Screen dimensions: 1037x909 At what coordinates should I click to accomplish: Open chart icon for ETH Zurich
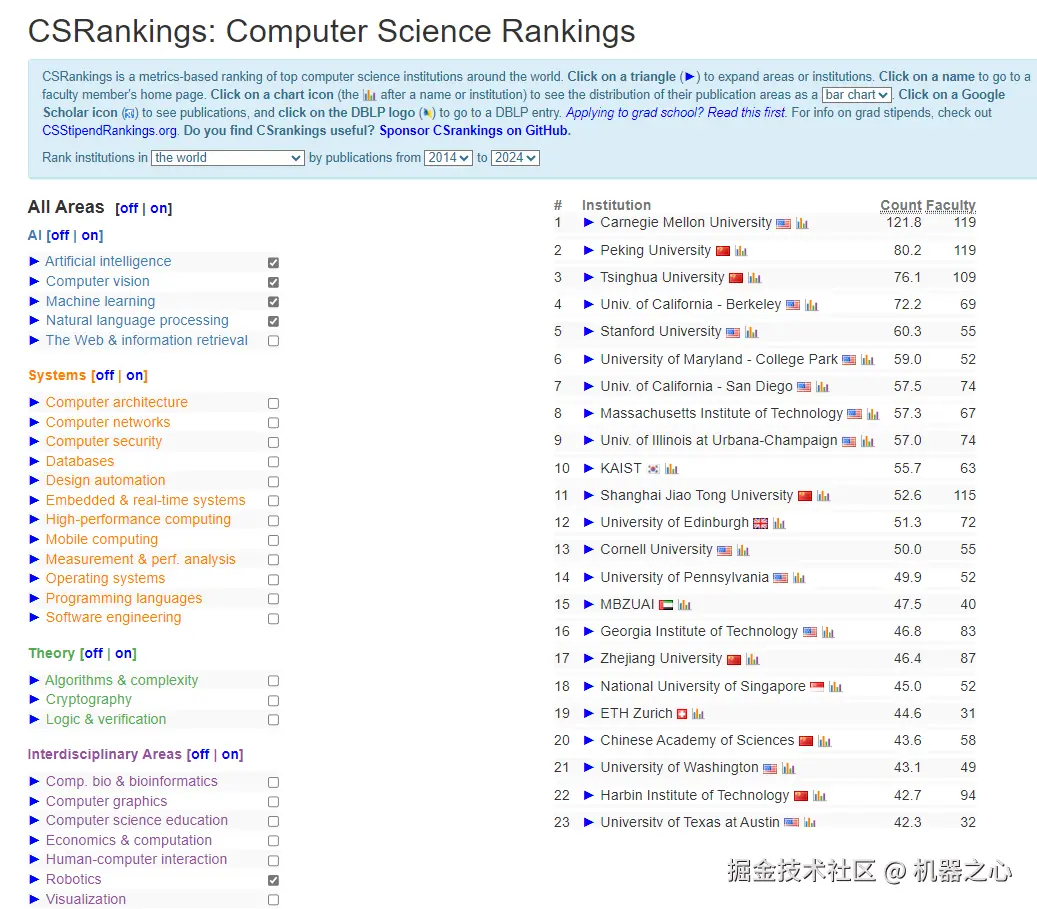click(698, 714)
